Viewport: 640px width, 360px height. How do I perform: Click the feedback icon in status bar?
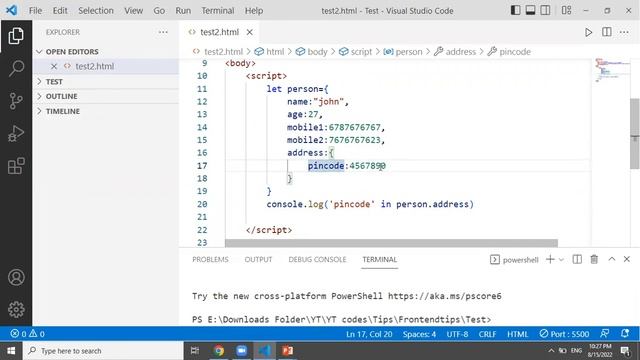pyautogui.click(x=604, y=334)
